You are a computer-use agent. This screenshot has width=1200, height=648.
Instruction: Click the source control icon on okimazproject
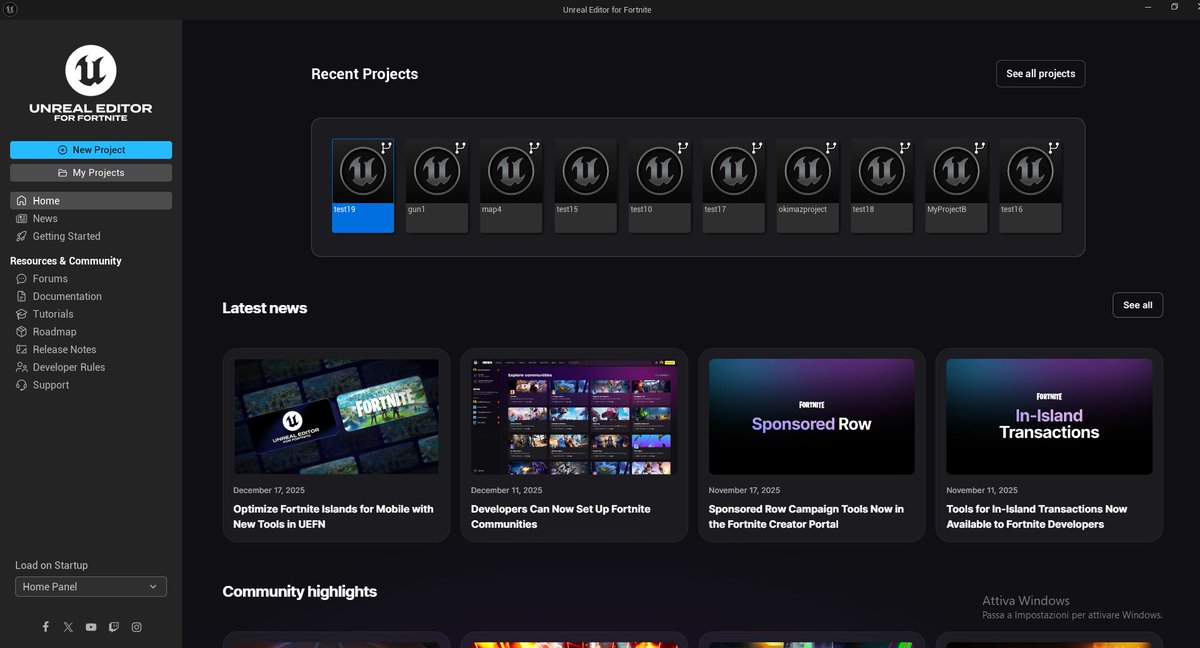830,147
